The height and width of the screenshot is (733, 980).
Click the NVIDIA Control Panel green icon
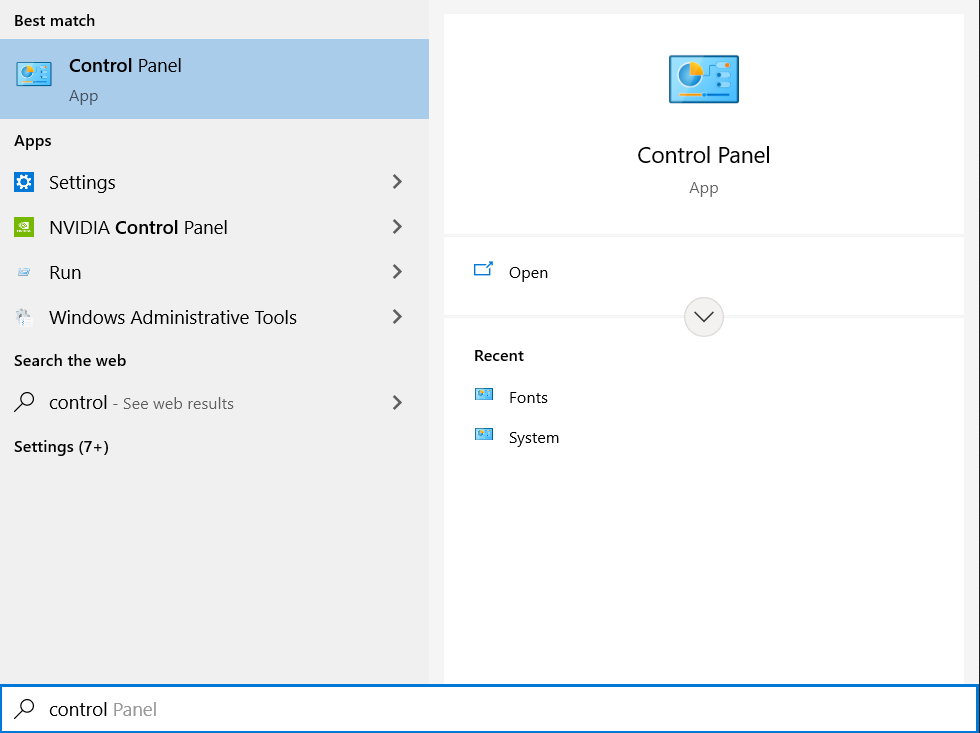tap(24, 227)
